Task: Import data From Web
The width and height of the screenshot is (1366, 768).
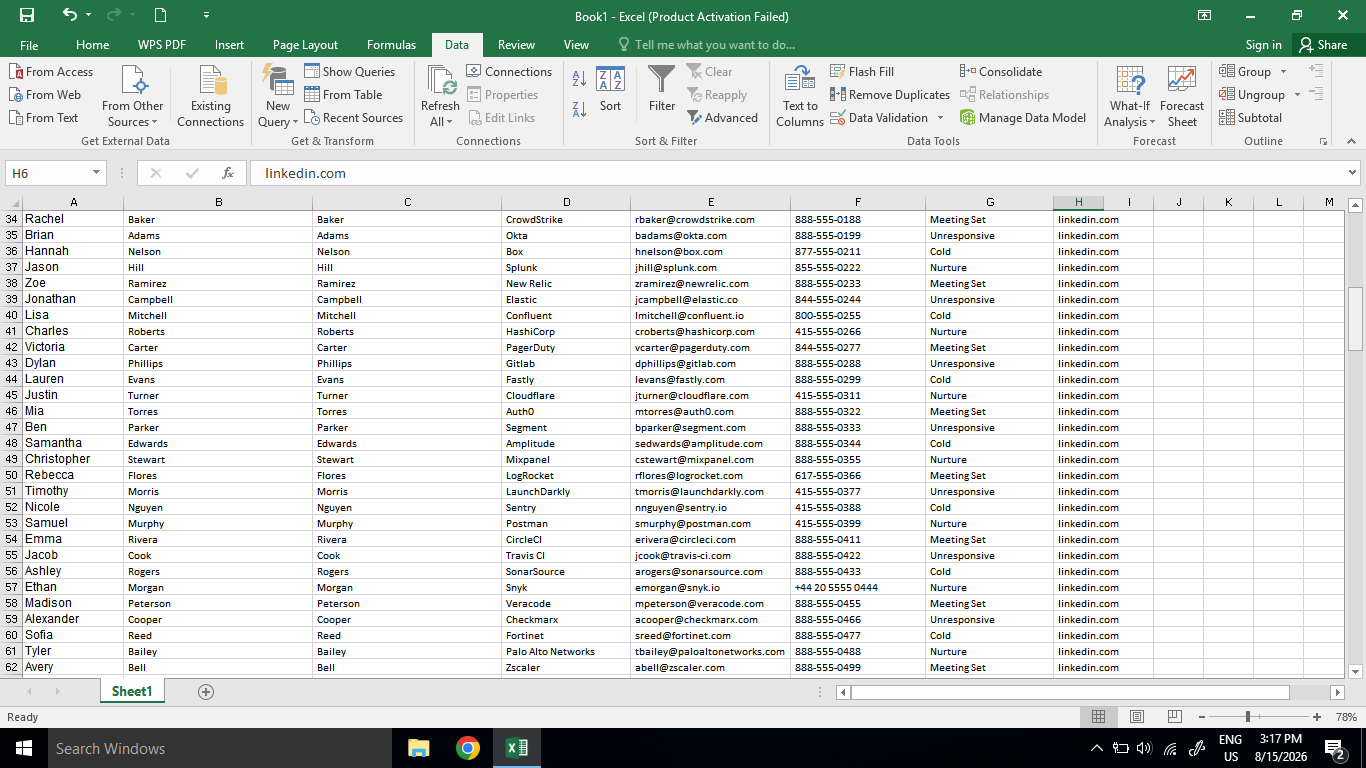Action: (45, 95)
